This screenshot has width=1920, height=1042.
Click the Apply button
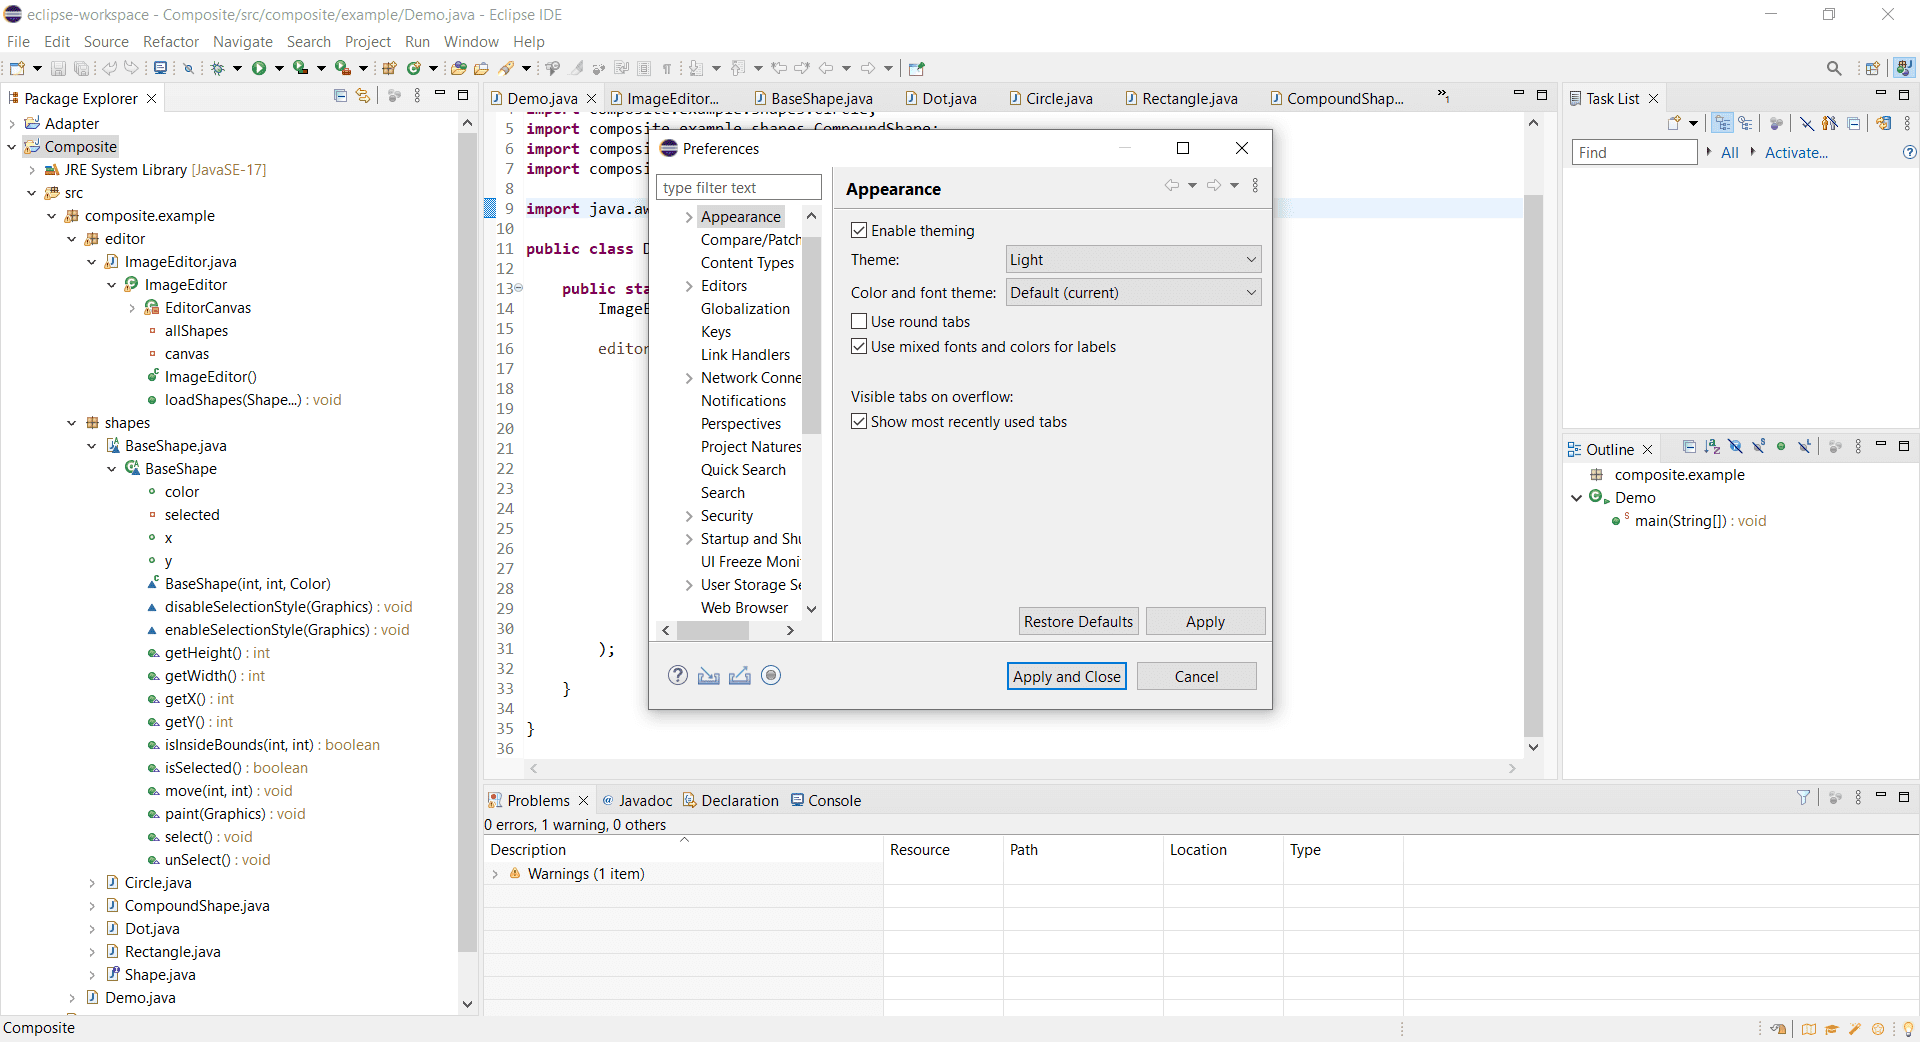coord(1205,621)
